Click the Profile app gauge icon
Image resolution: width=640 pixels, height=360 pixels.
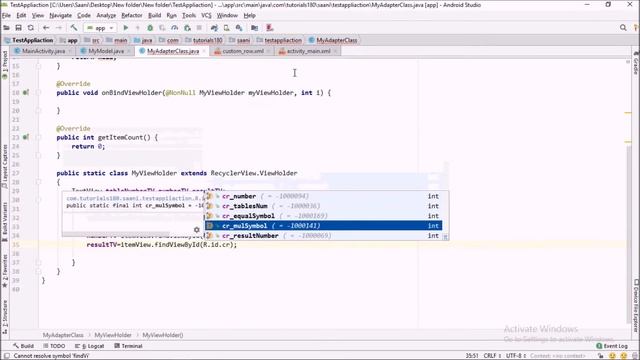pos(174,28)
